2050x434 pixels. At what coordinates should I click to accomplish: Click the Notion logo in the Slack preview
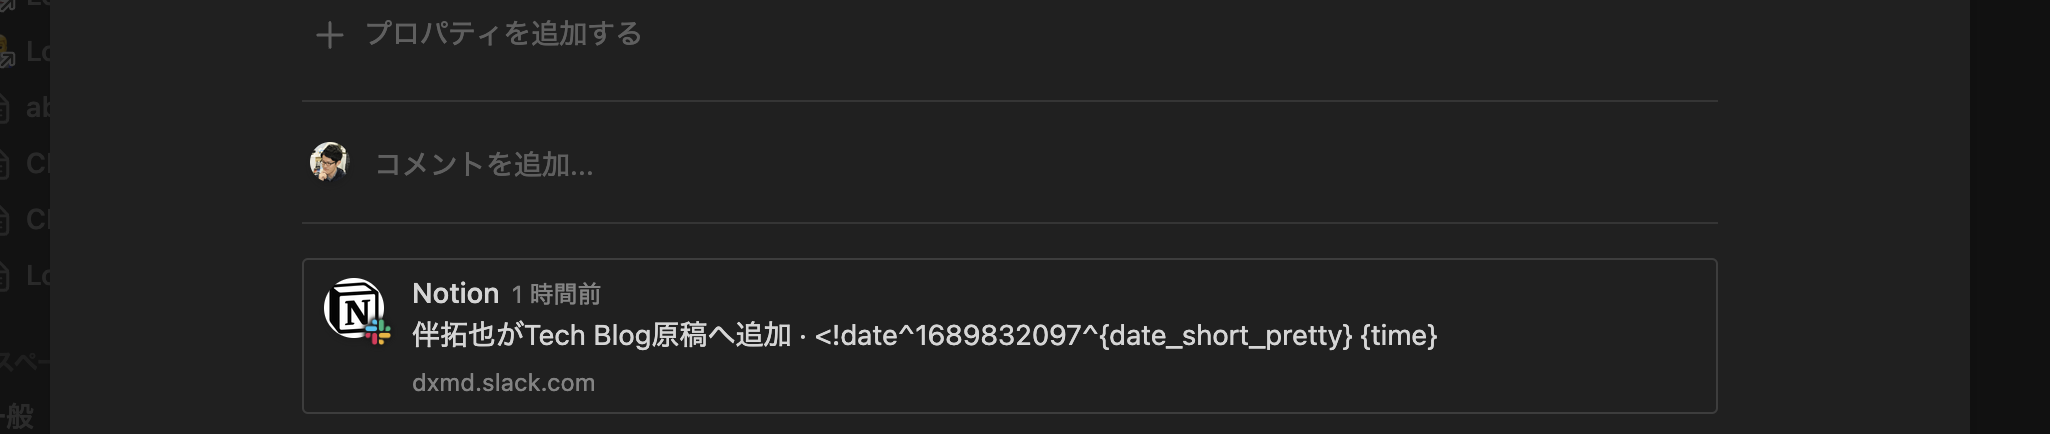tap(353, 308)
